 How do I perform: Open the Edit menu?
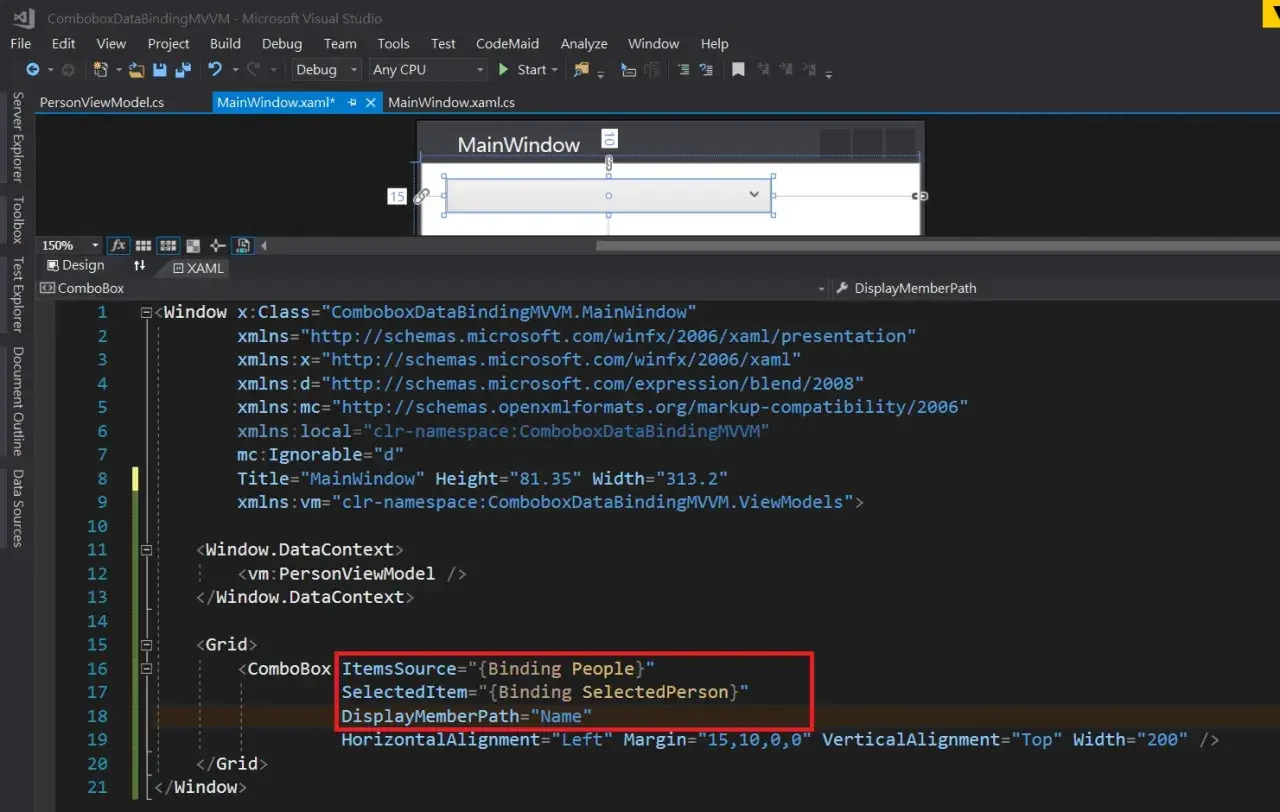coord(63,43)
